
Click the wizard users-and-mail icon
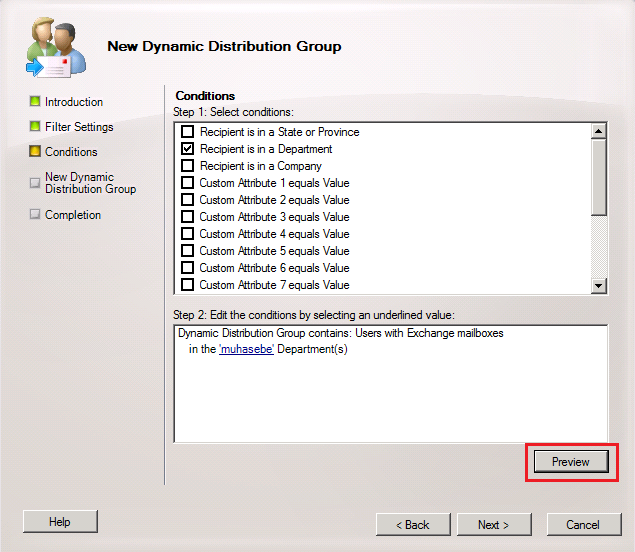pyautogui.click(x=53, y=46)
